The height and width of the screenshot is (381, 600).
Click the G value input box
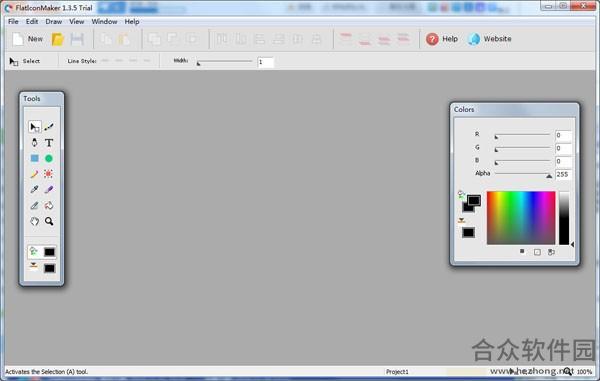pos(563,148)
